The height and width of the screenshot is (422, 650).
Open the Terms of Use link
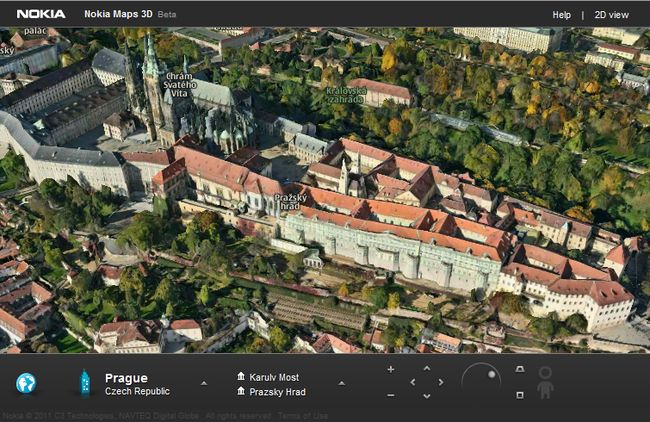pos(303,415)
